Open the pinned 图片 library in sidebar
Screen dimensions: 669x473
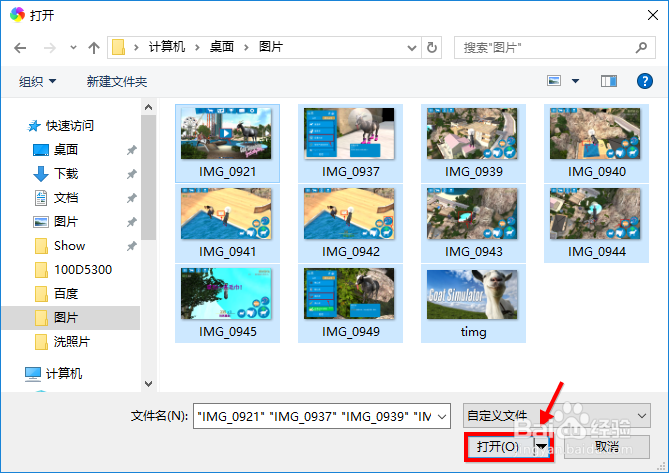[66, 221]
